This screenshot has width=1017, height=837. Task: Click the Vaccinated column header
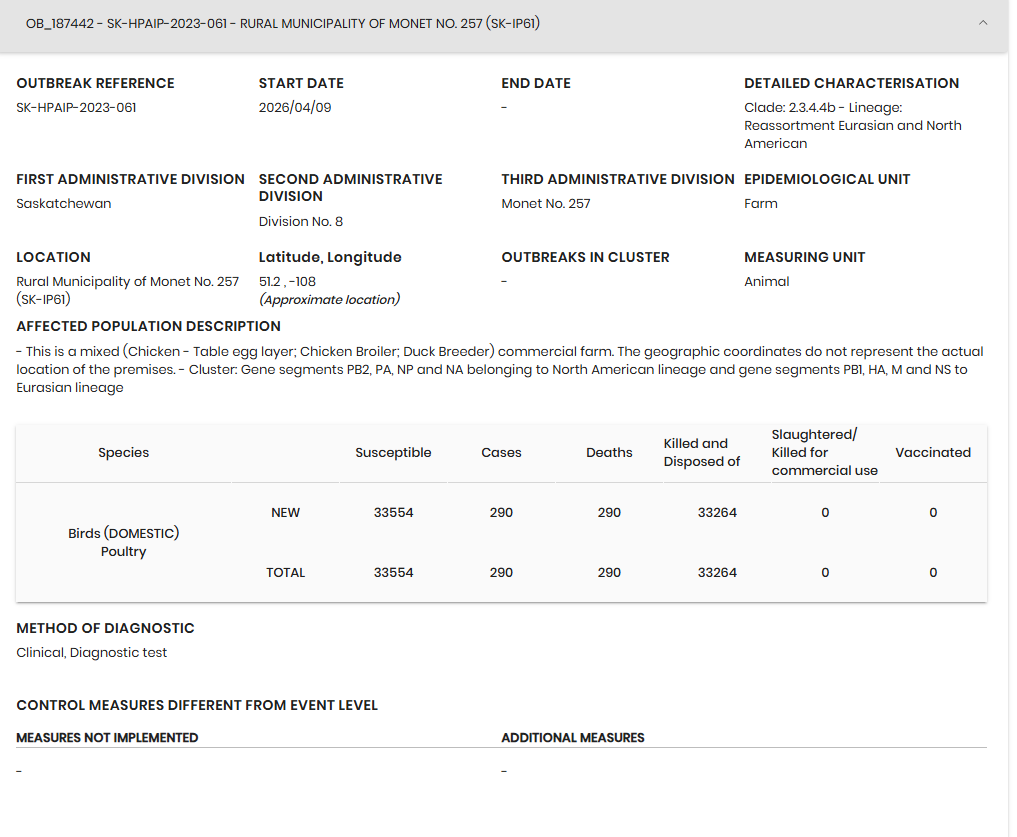(x=933, y=453)
